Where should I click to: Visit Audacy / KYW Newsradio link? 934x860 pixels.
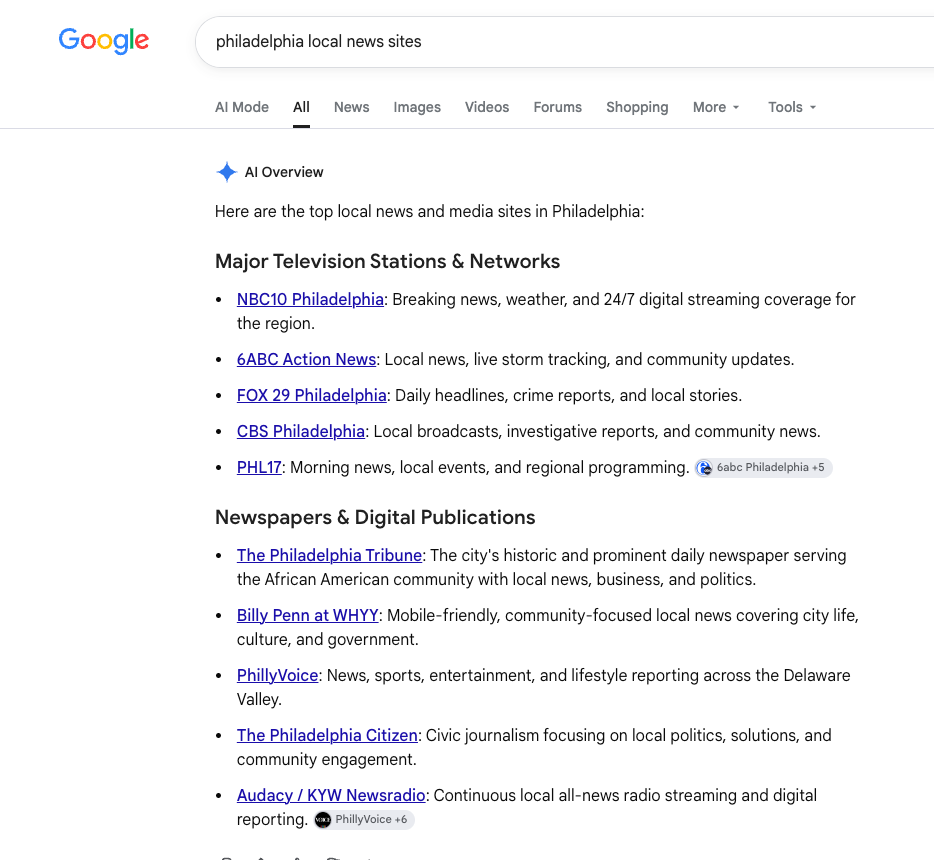coord(331,795)
